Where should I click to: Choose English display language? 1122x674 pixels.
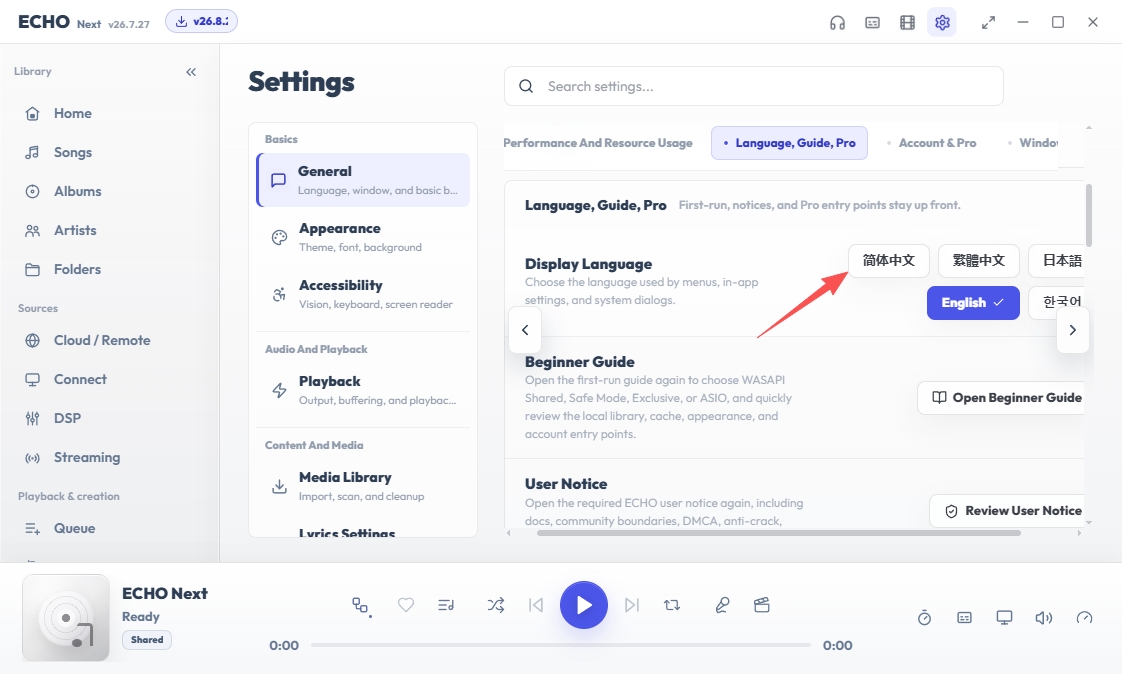(973, 303)
